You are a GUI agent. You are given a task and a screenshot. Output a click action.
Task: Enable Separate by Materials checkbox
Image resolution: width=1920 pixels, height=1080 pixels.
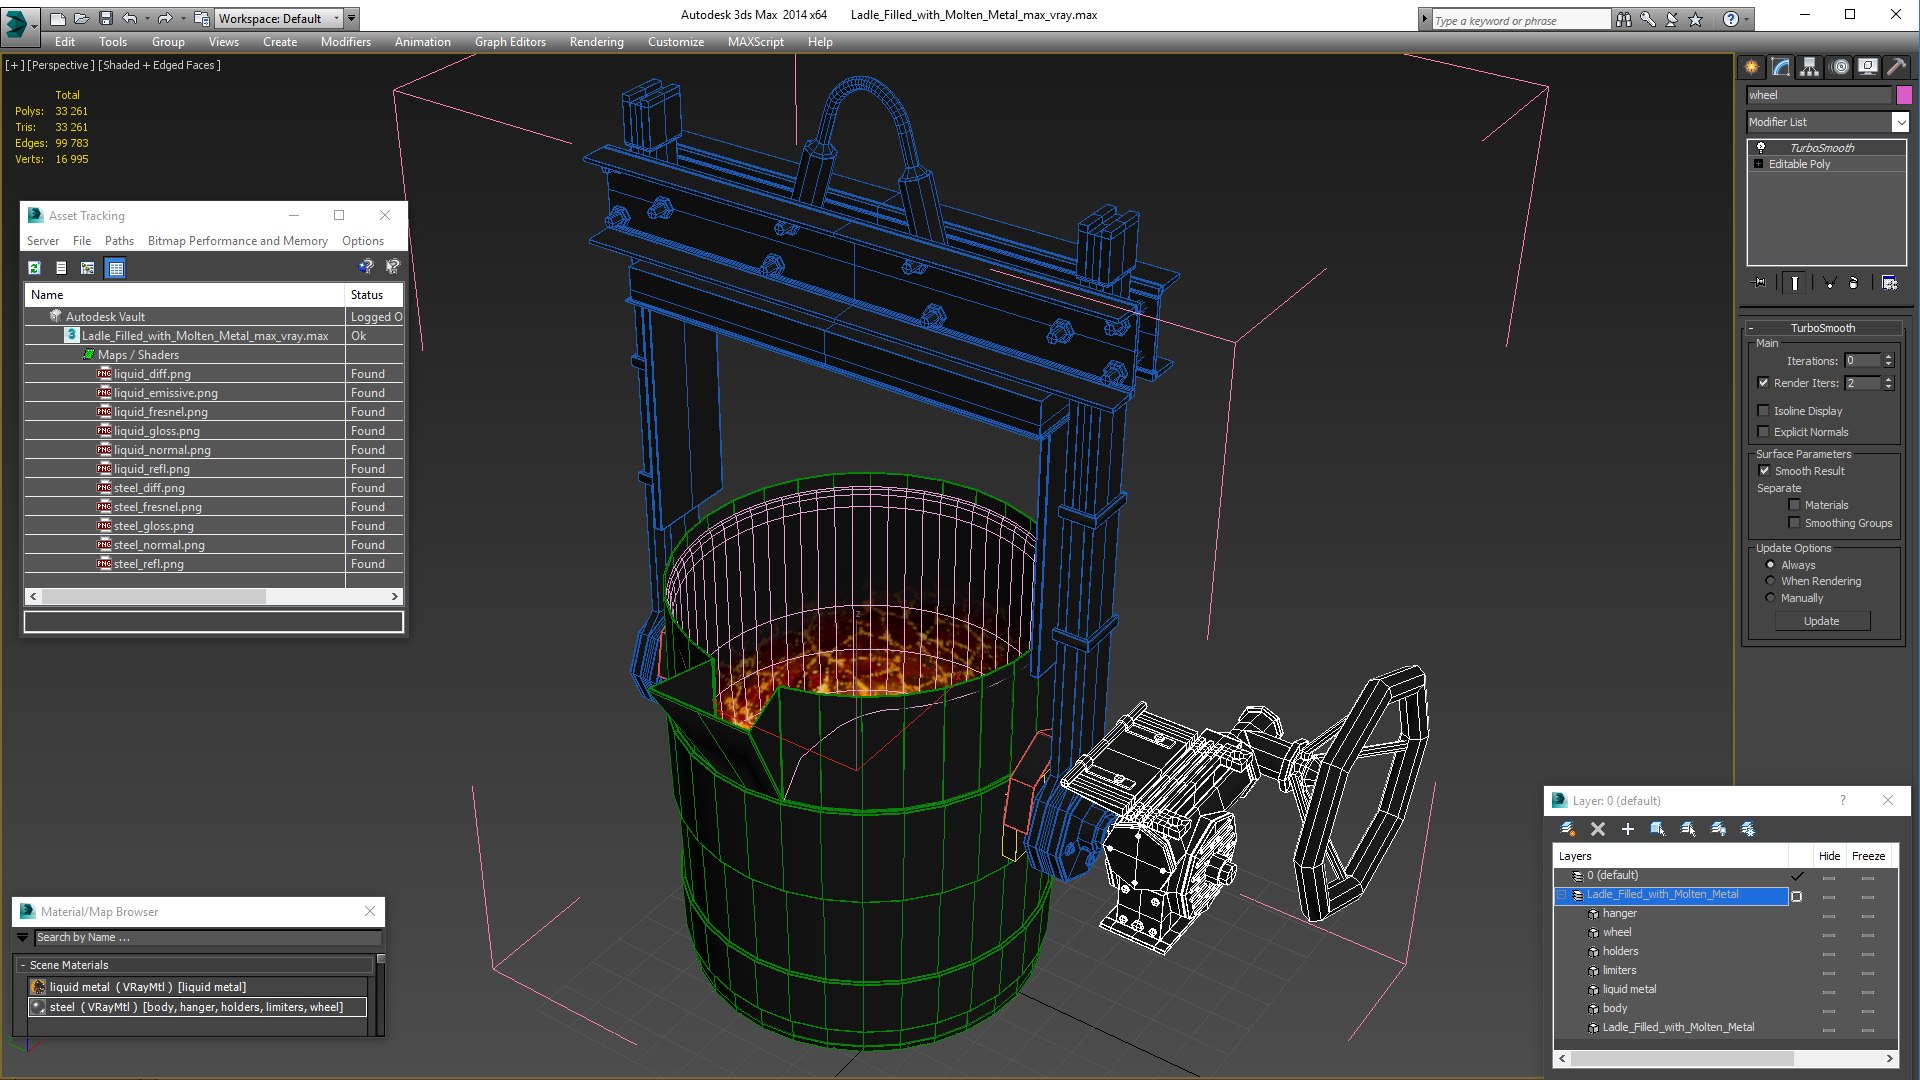1794,505
